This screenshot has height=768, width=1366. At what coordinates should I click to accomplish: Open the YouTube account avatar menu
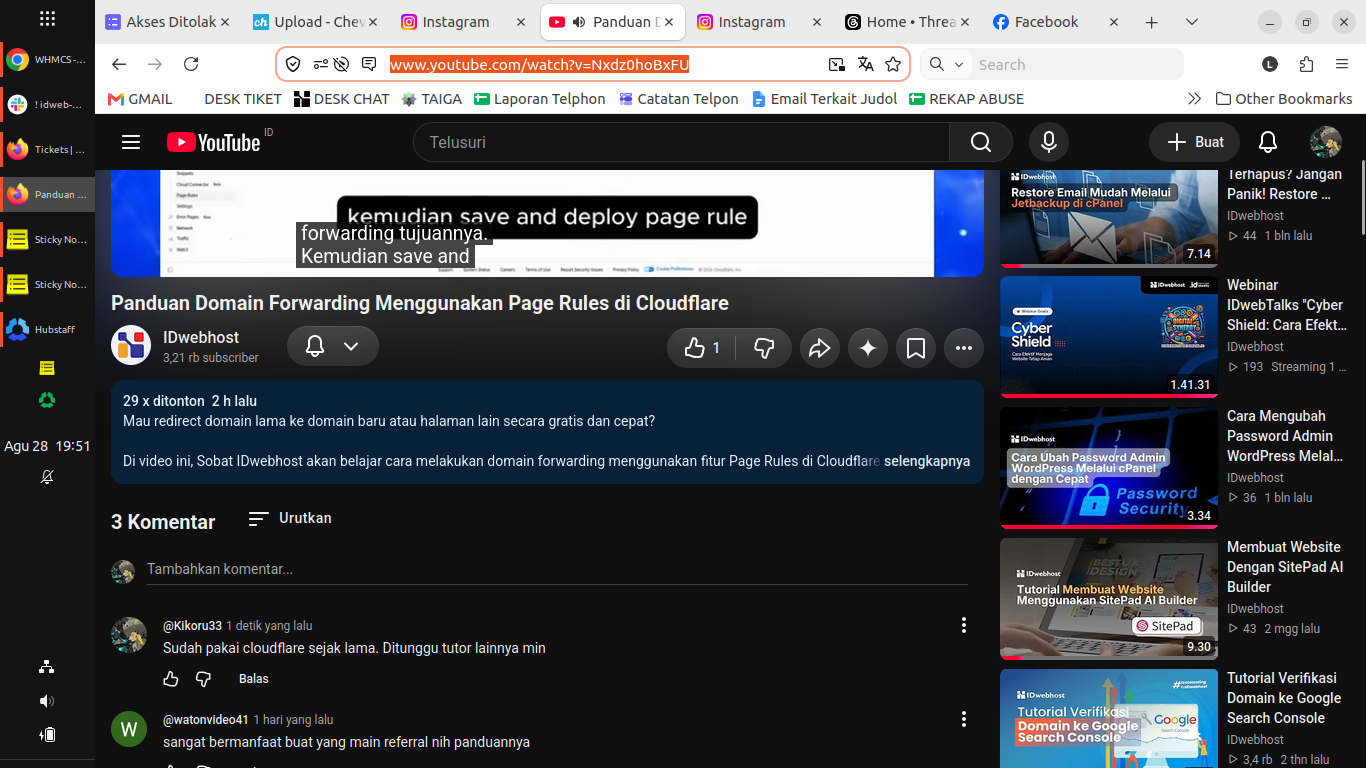(1326, 142)
